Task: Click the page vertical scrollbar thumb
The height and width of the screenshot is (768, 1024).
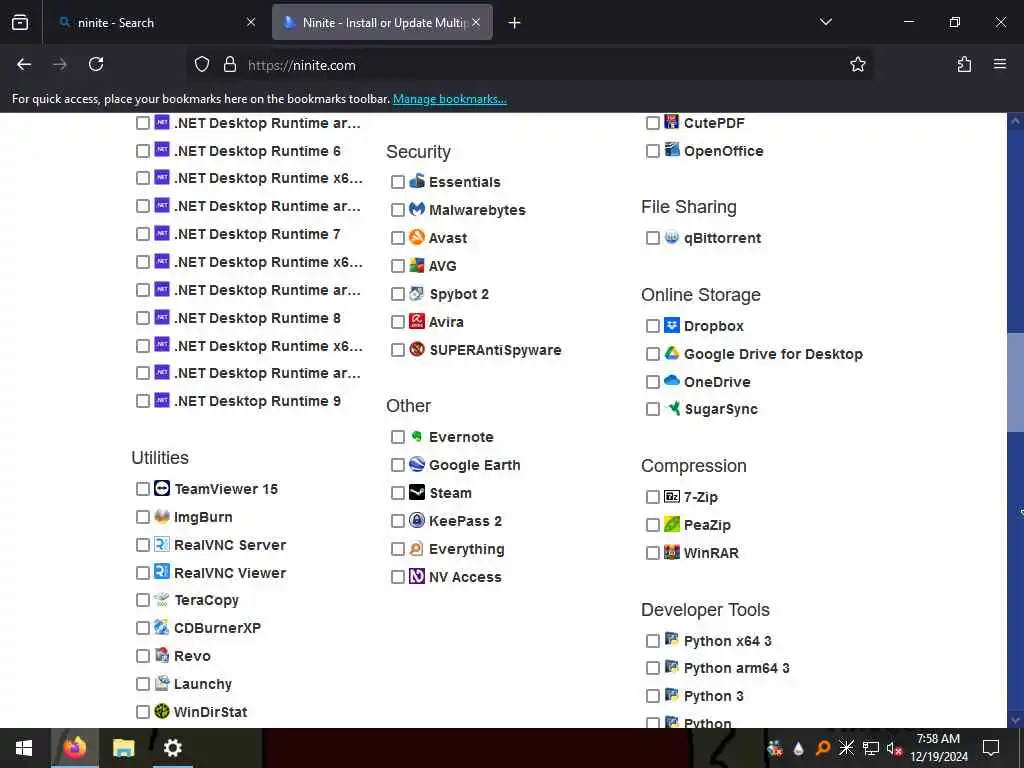Action: 1015,382
